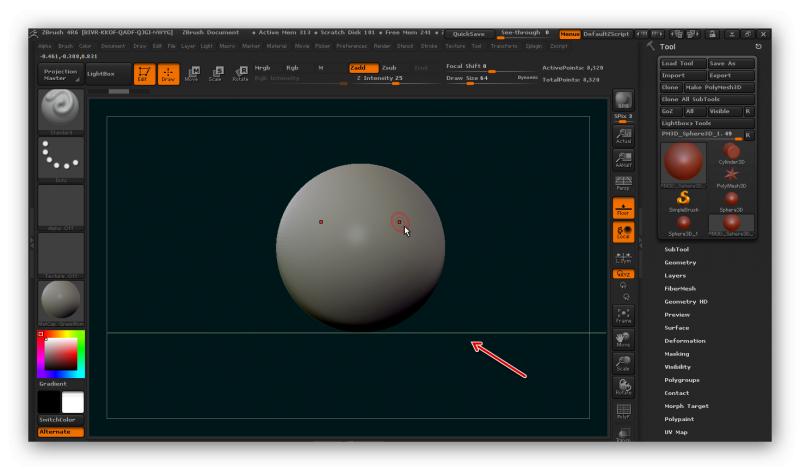This screenshot has width=800, height=470.
Task: Toggle the Floor grid button
Action: [x=623, y=208]
